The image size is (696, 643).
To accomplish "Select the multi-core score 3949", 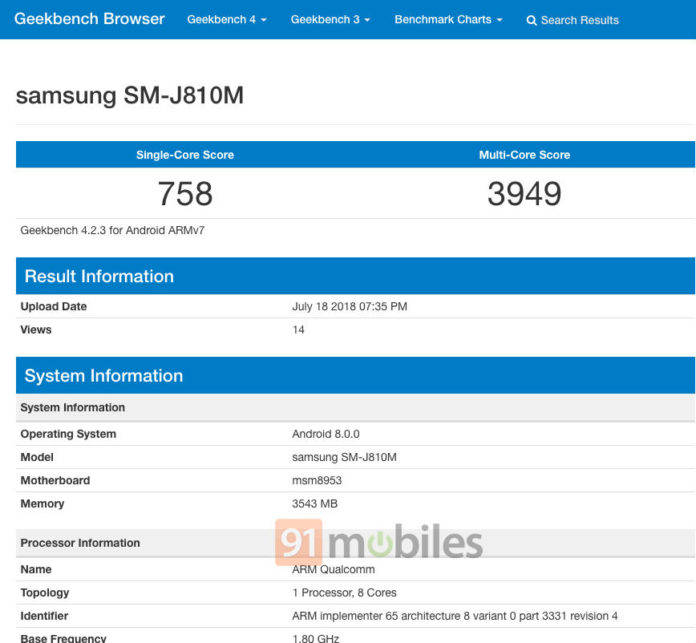I will coord(525,194).
